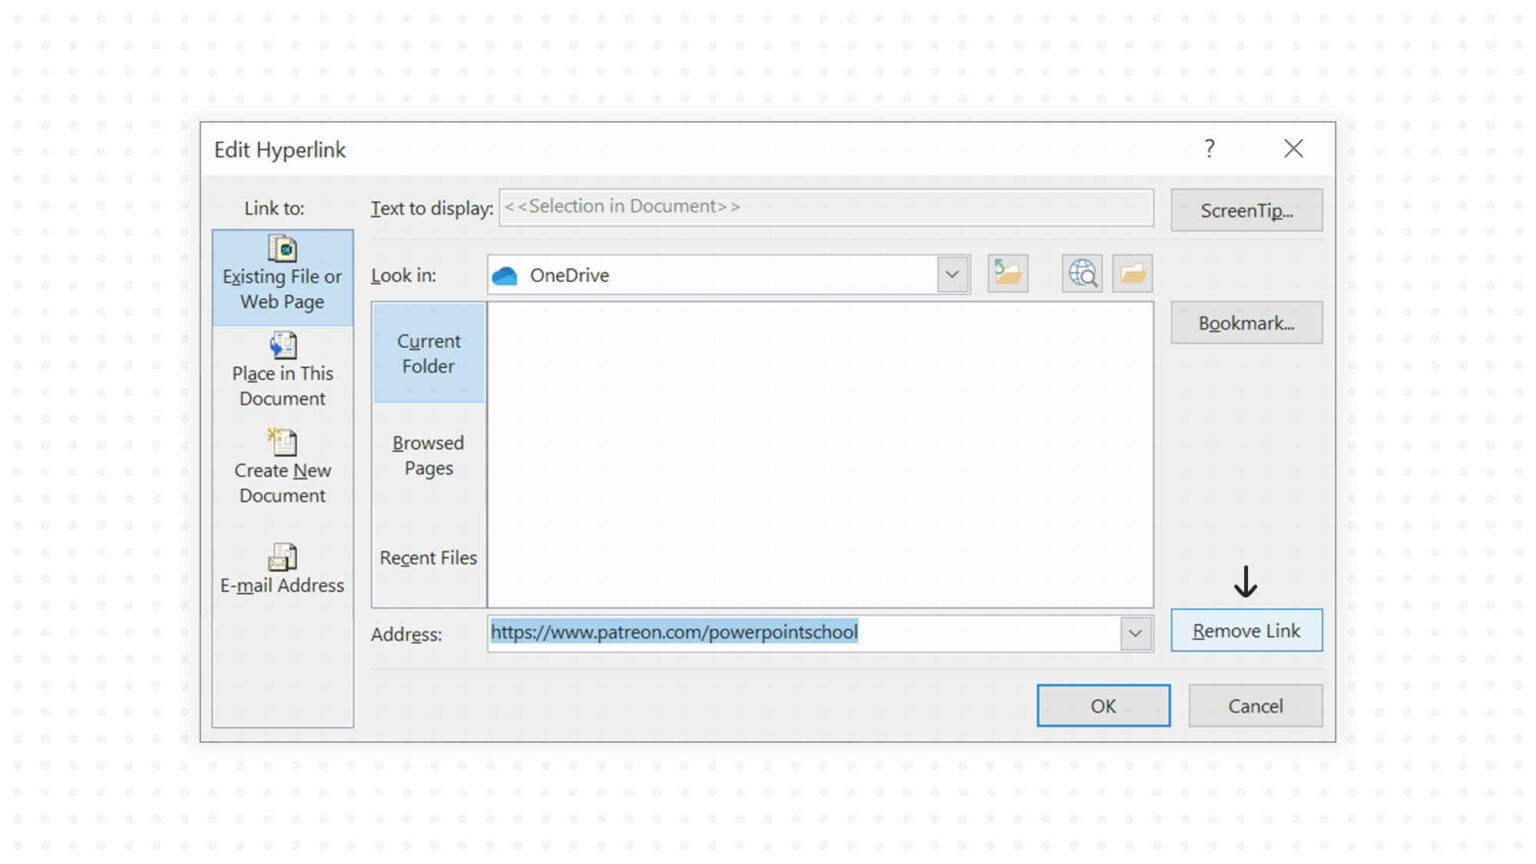Click the Browse the Web globe icon
The height and width of the screenshot is (864, 1536).
[1081, 273]
